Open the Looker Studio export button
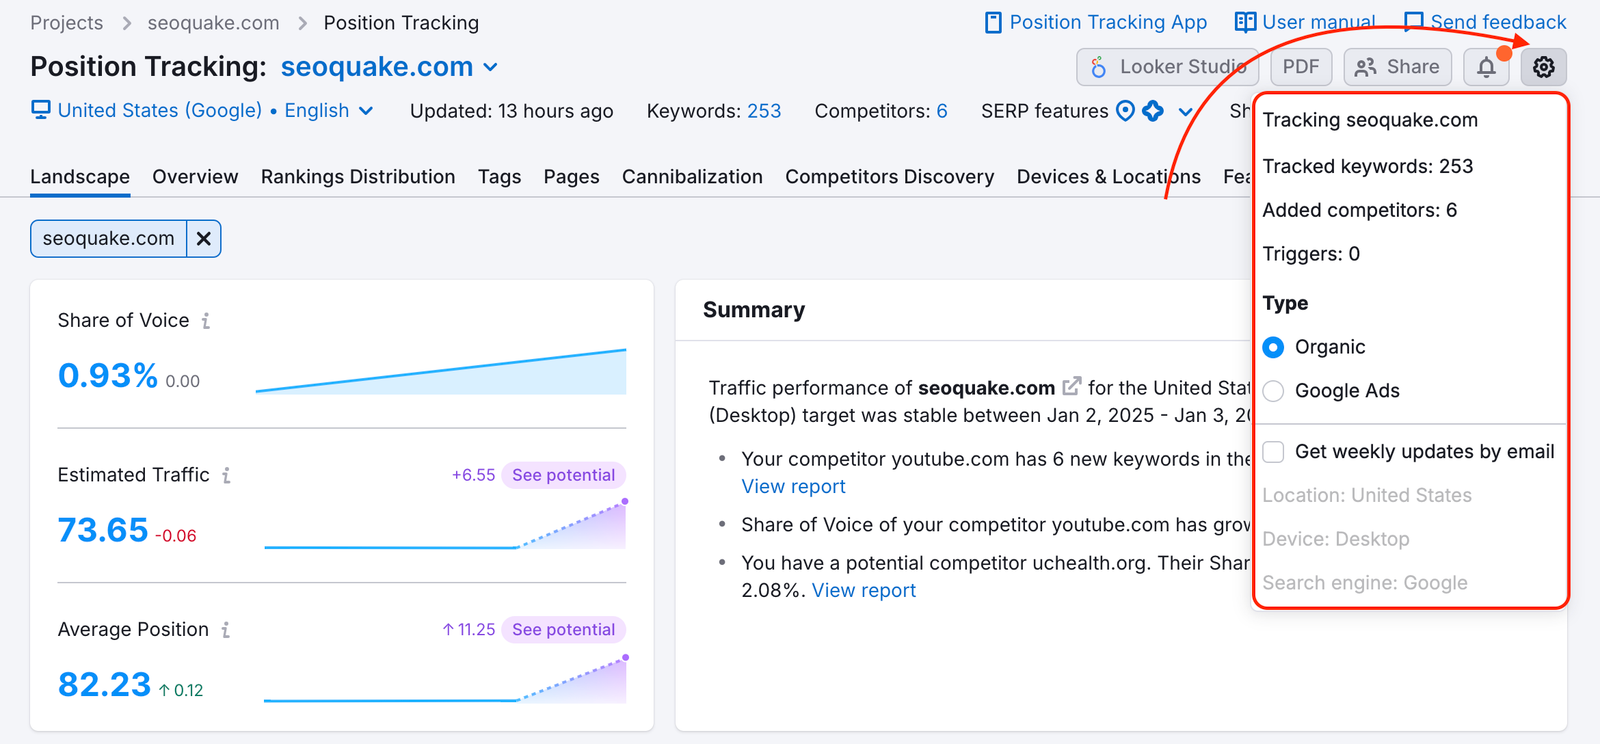This screenshot has width=1600, height=744. tap(1167, 67)
